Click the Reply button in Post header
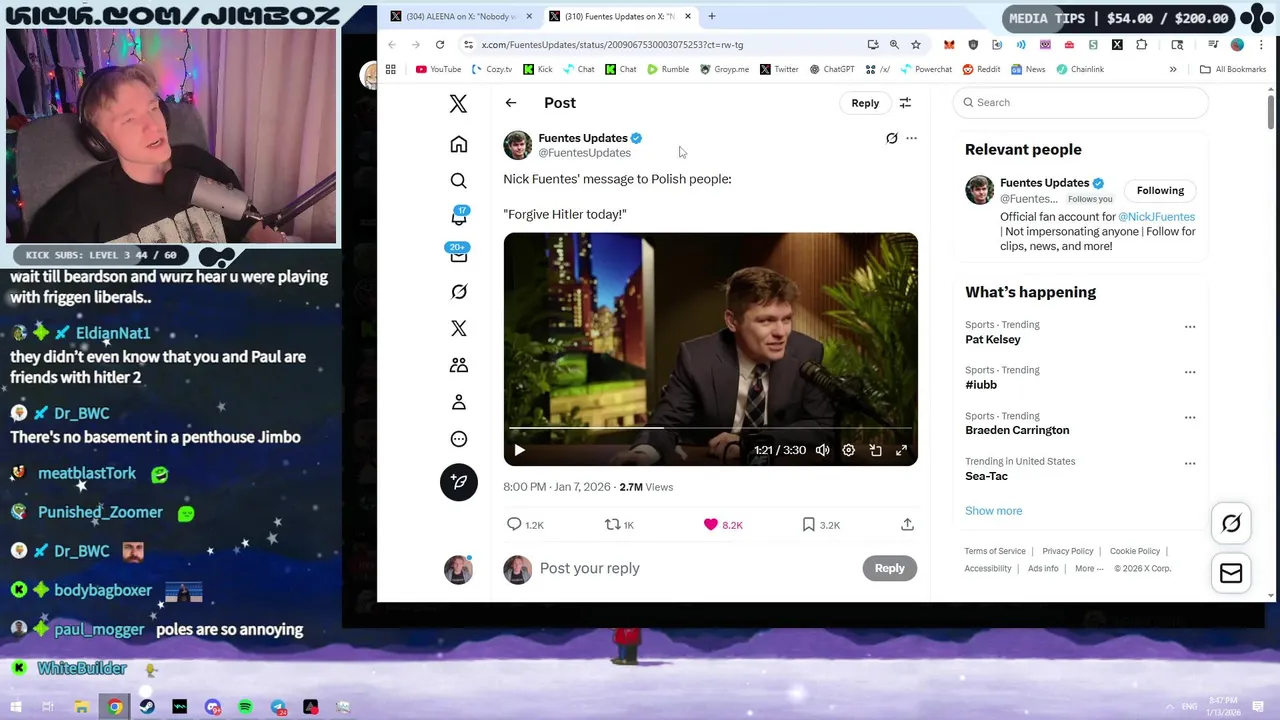1280x720 pixels. (865, 103)
